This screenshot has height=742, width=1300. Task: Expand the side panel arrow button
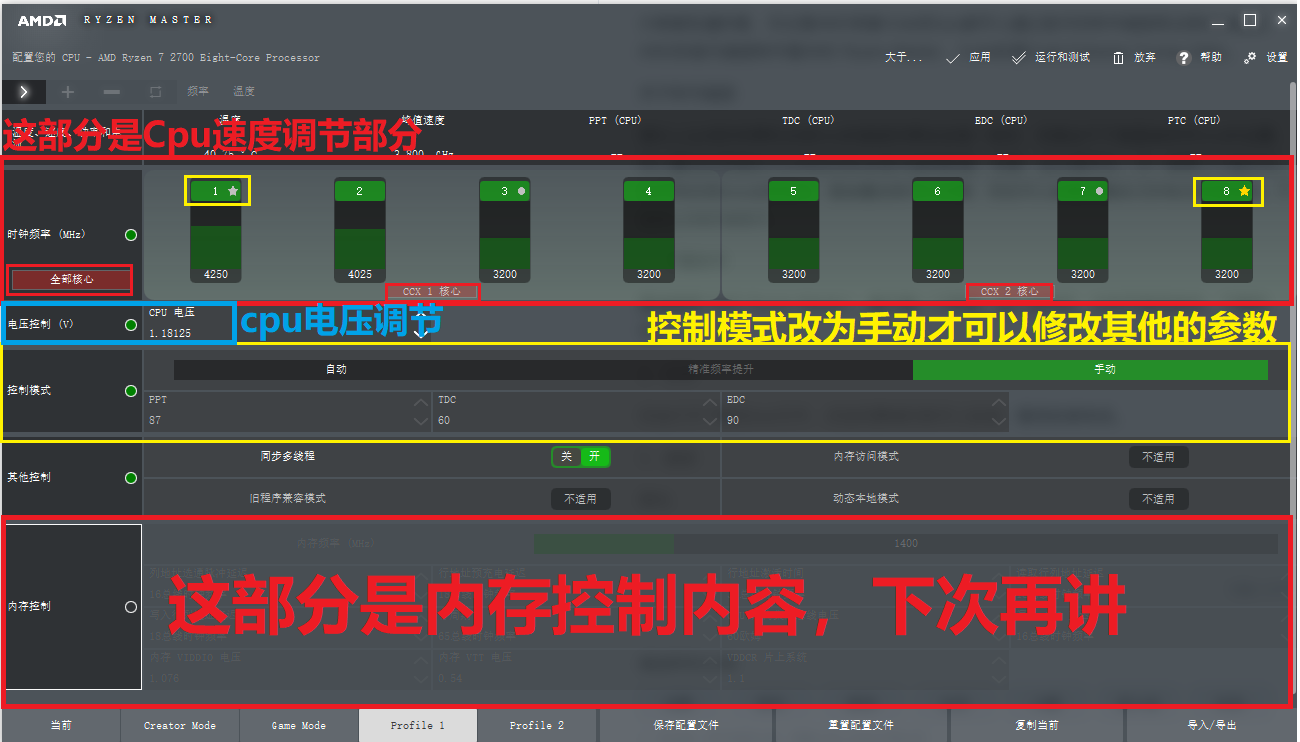[x=23, y=91]
